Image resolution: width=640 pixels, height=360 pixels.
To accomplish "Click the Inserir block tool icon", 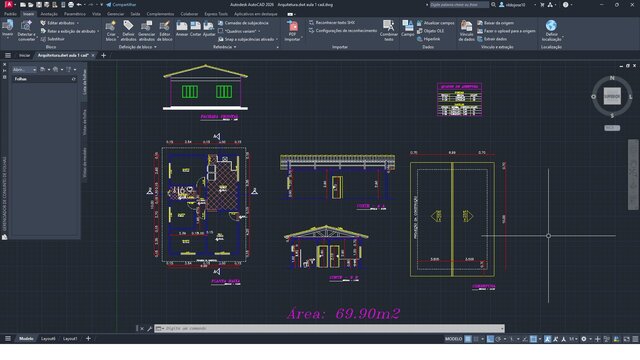I will click(x=7, y=26).
